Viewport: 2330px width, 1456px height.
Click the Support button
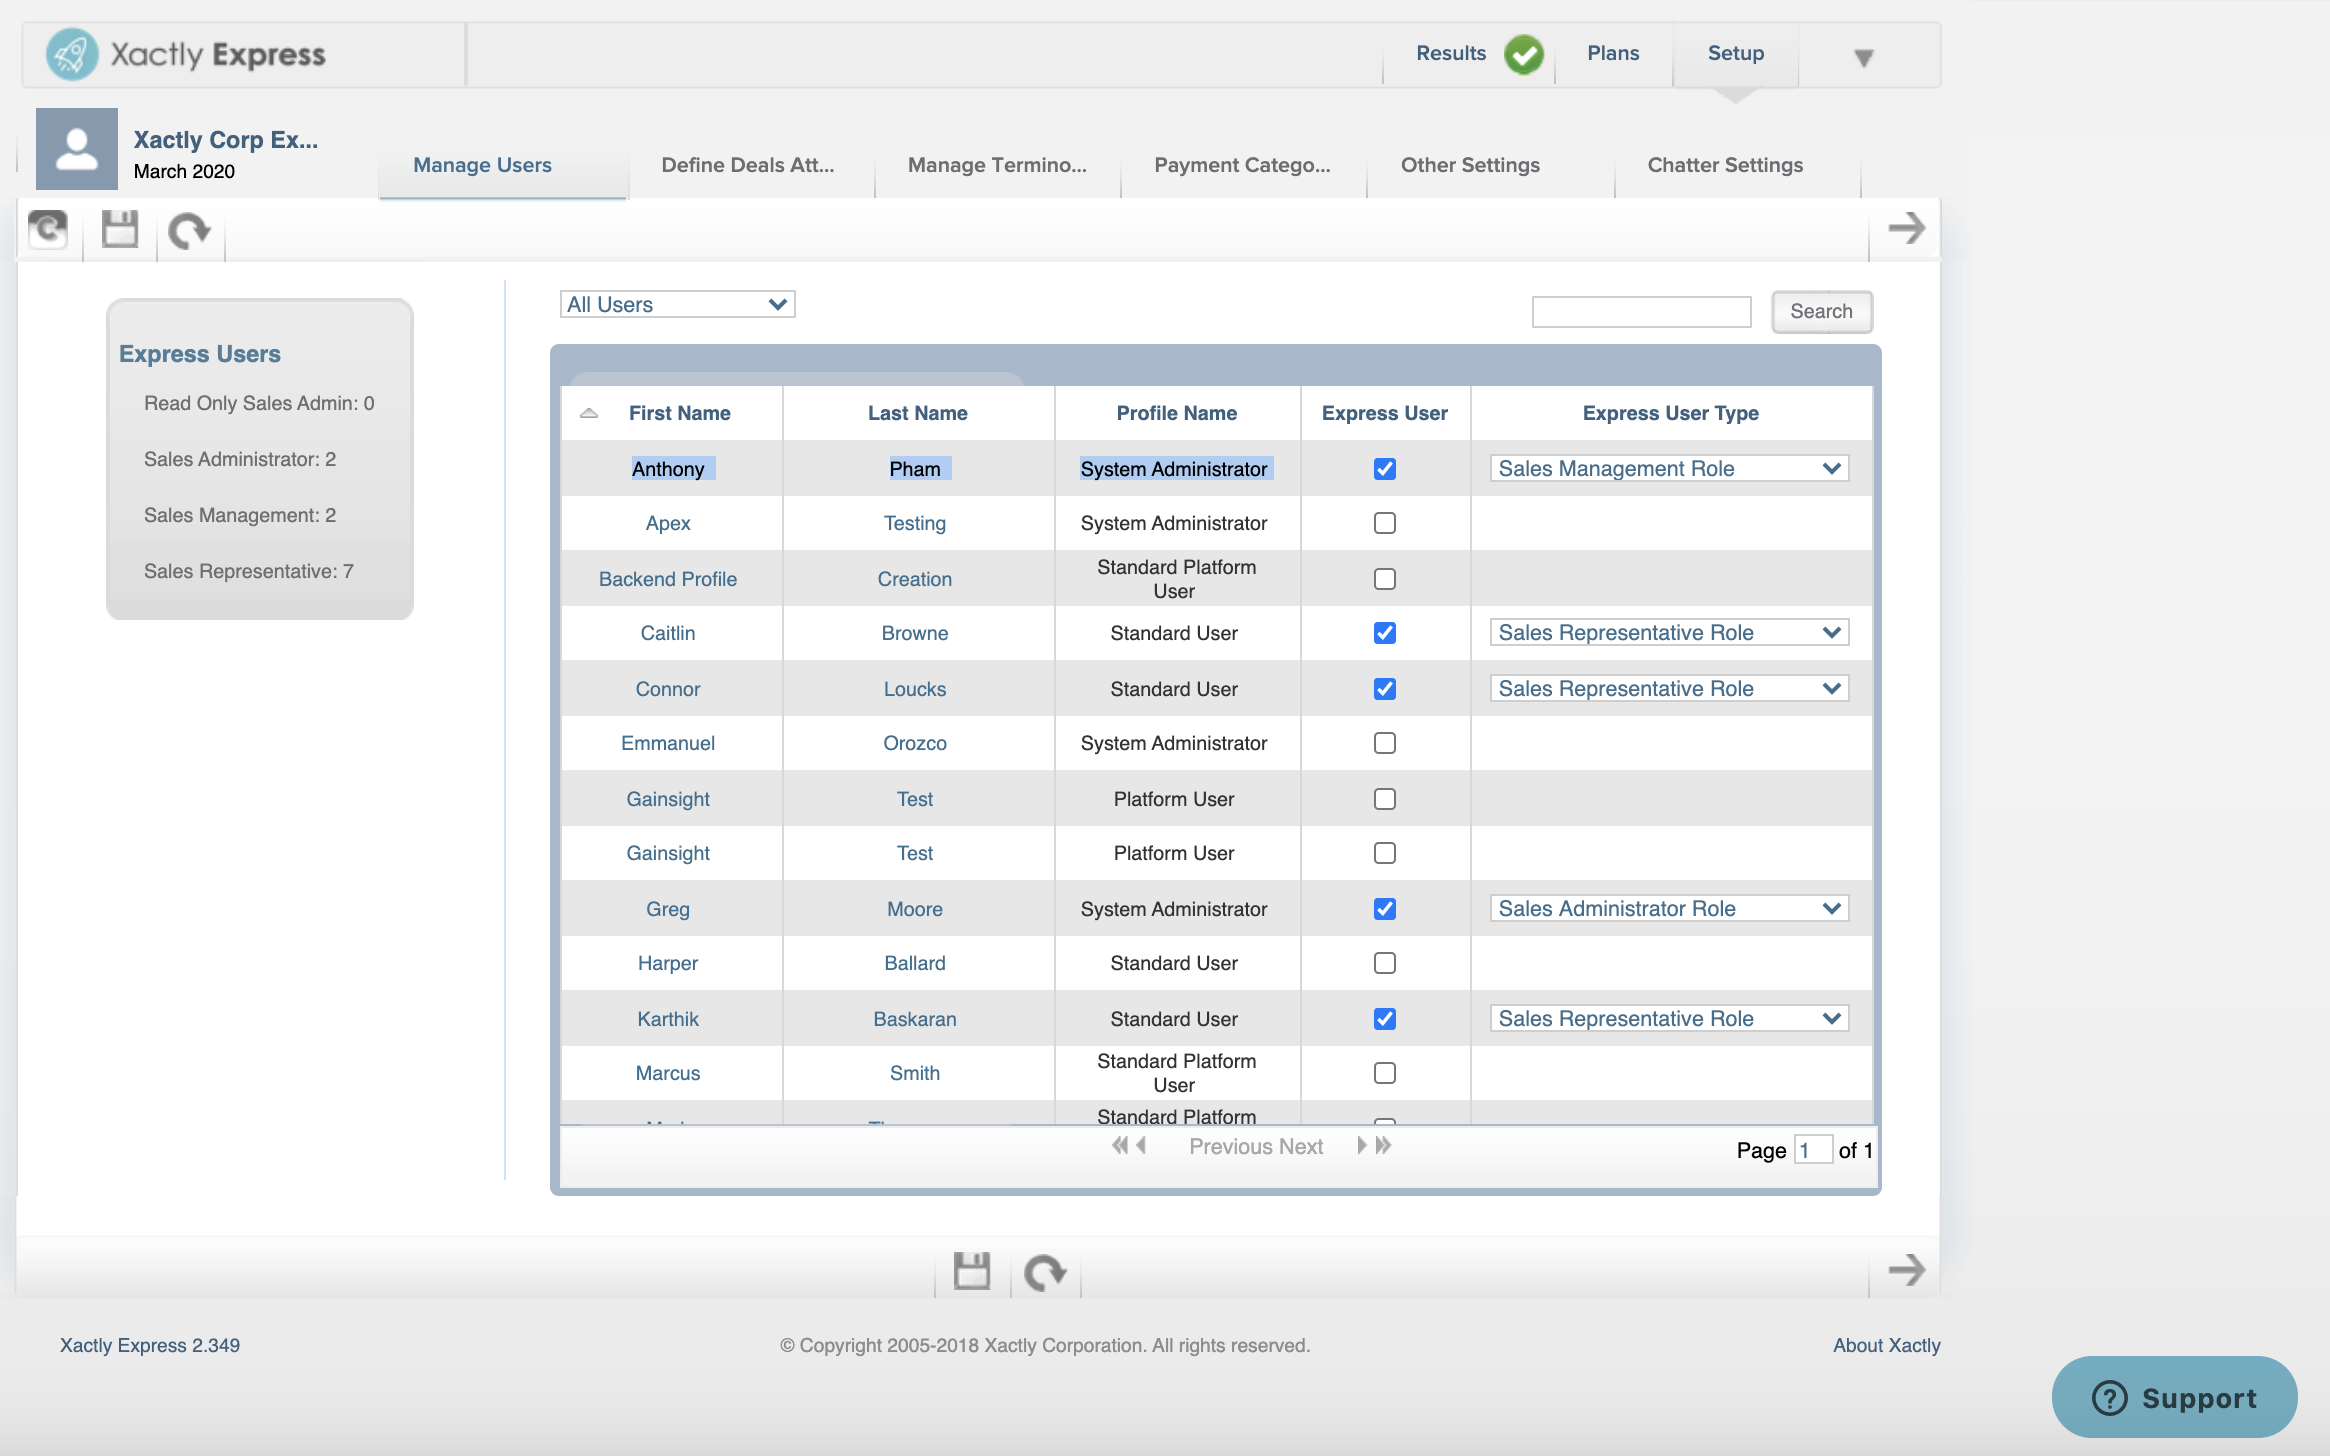tap(2174, 1397)
